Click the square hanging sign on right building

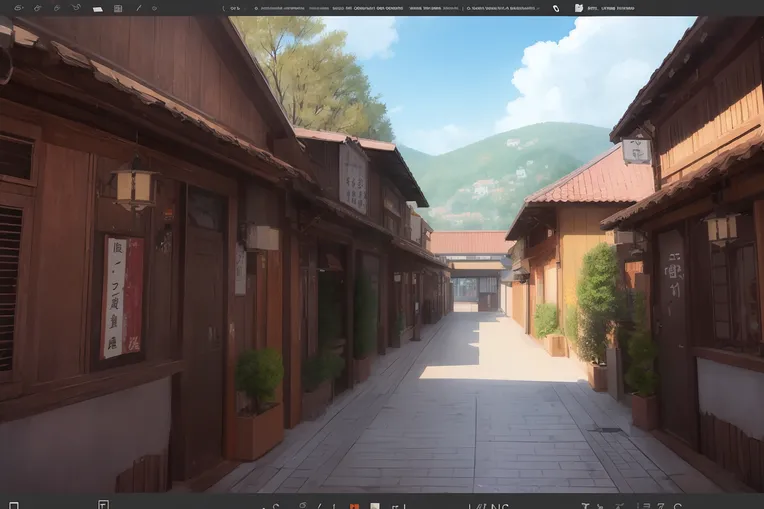[x=636, y=151]
